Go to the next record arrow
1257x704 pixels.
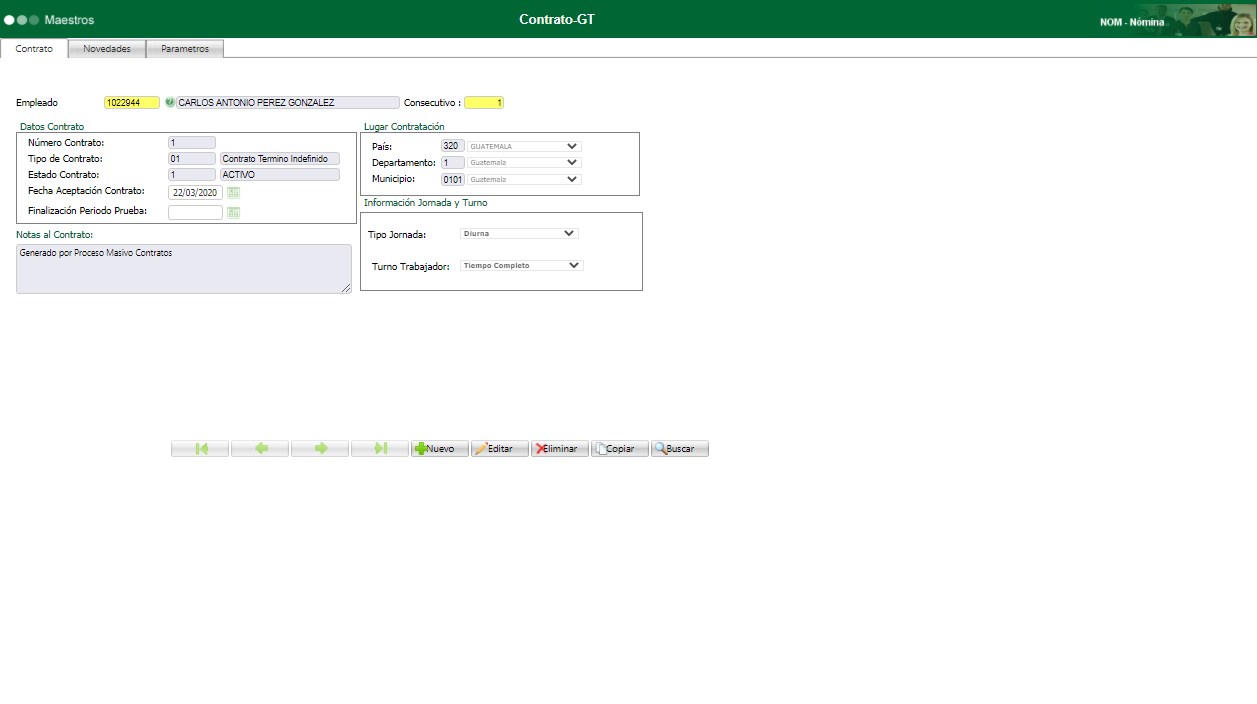tap(320, 449)
